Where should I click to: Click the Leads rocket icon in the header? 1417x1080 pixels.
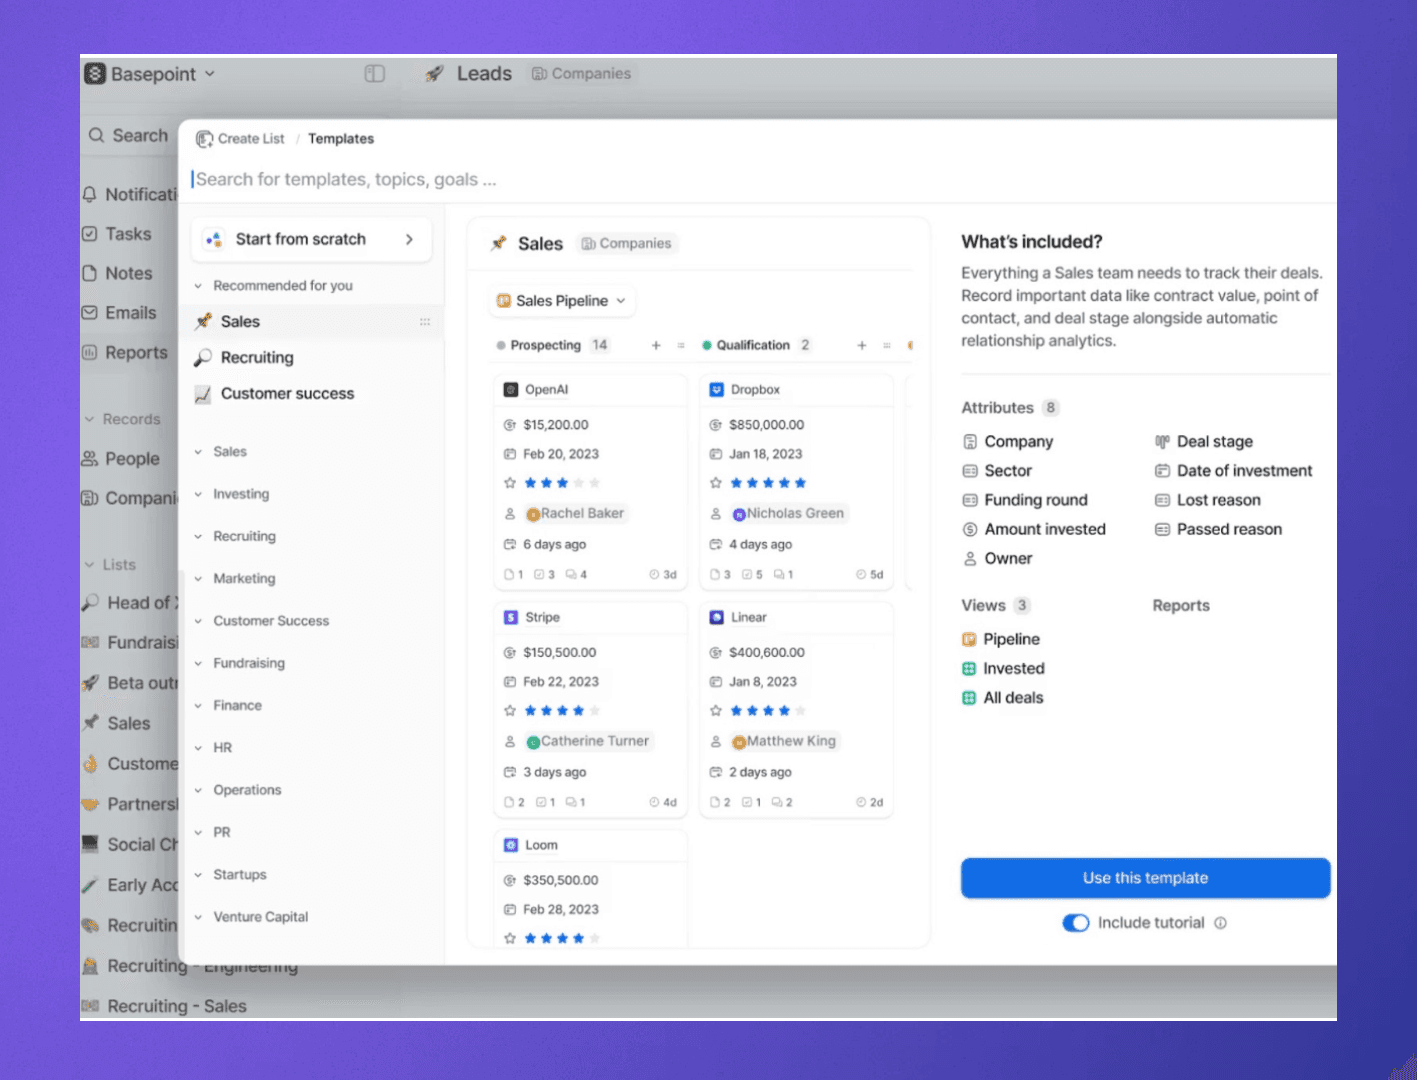pyautogui.click(x=434, y=73)
